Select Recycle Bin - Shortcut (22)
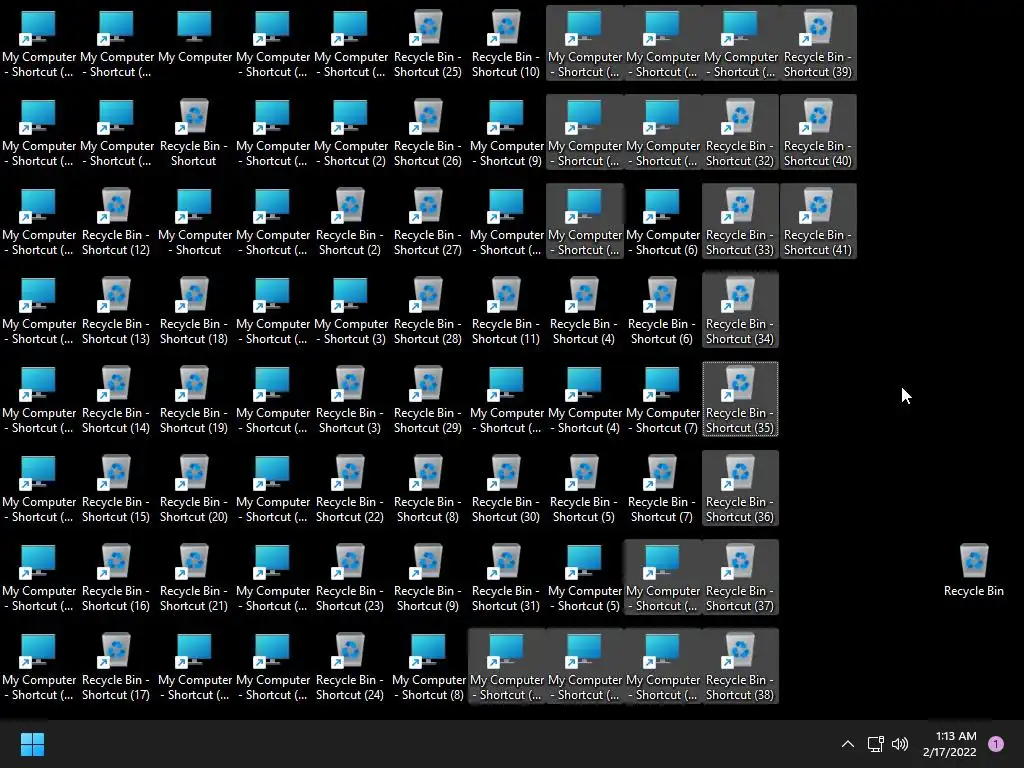1024x768 pixels. [350, 488]
